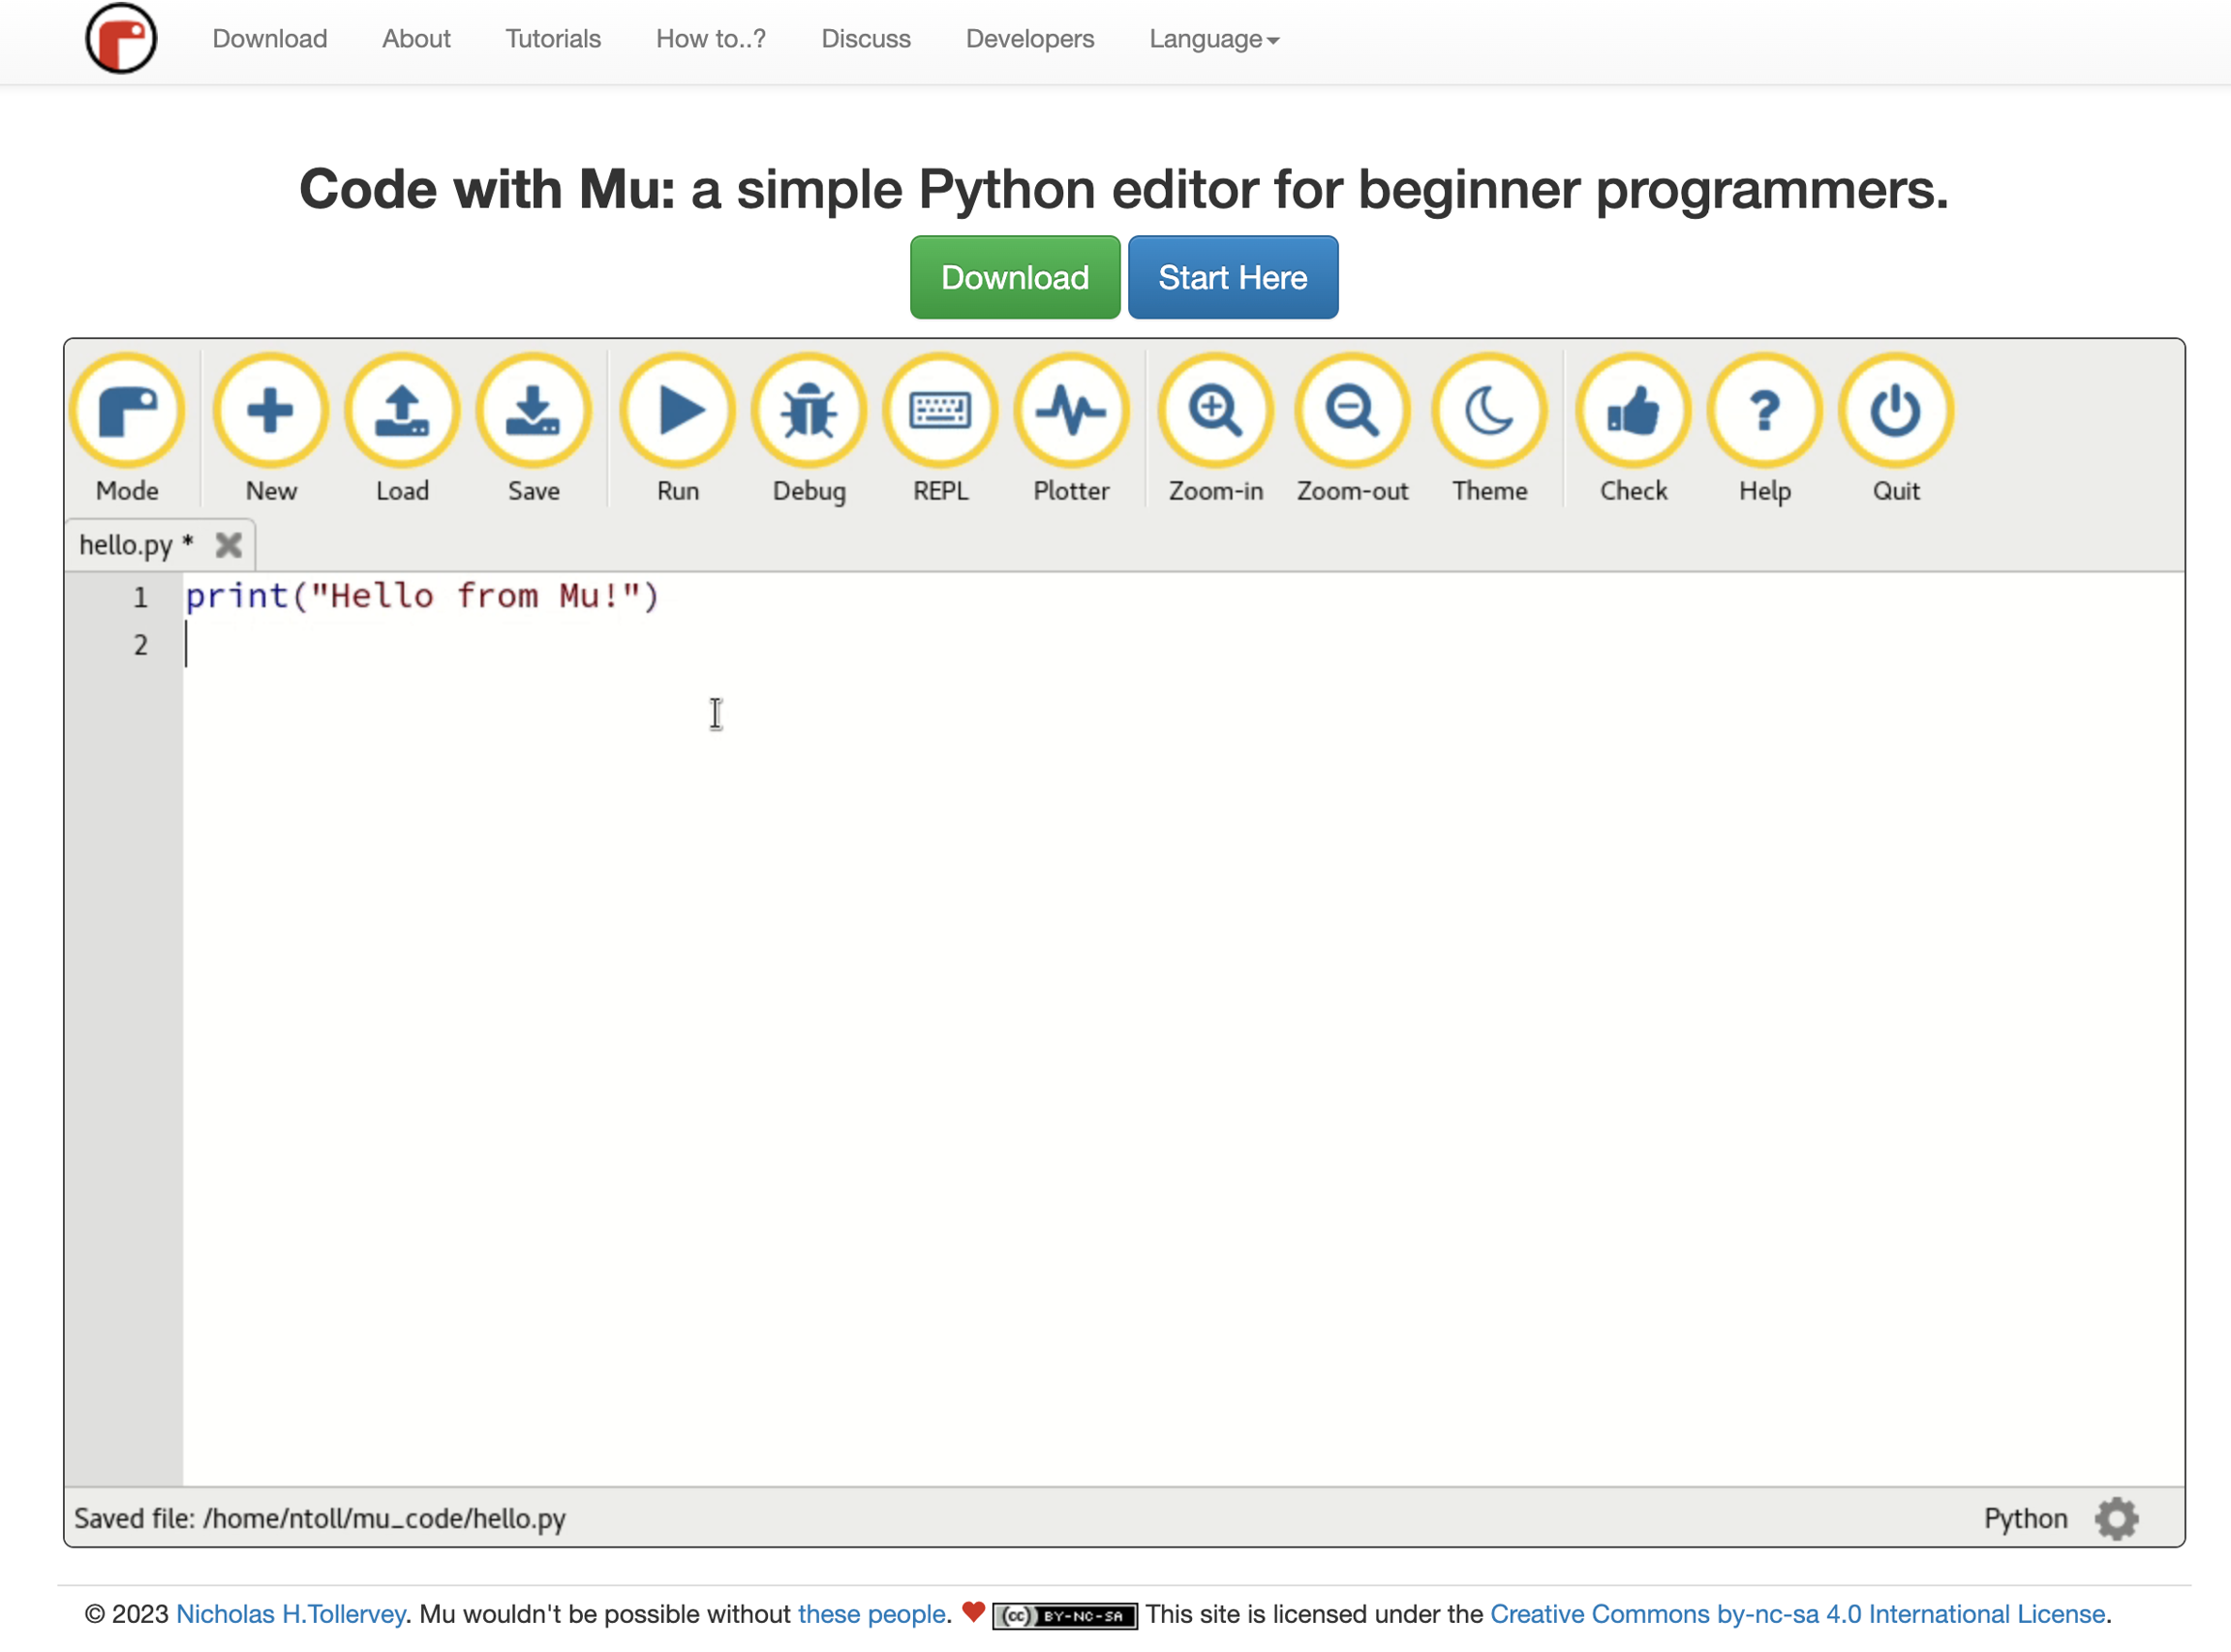Save the script using Save icon

(x=533, y=412)
